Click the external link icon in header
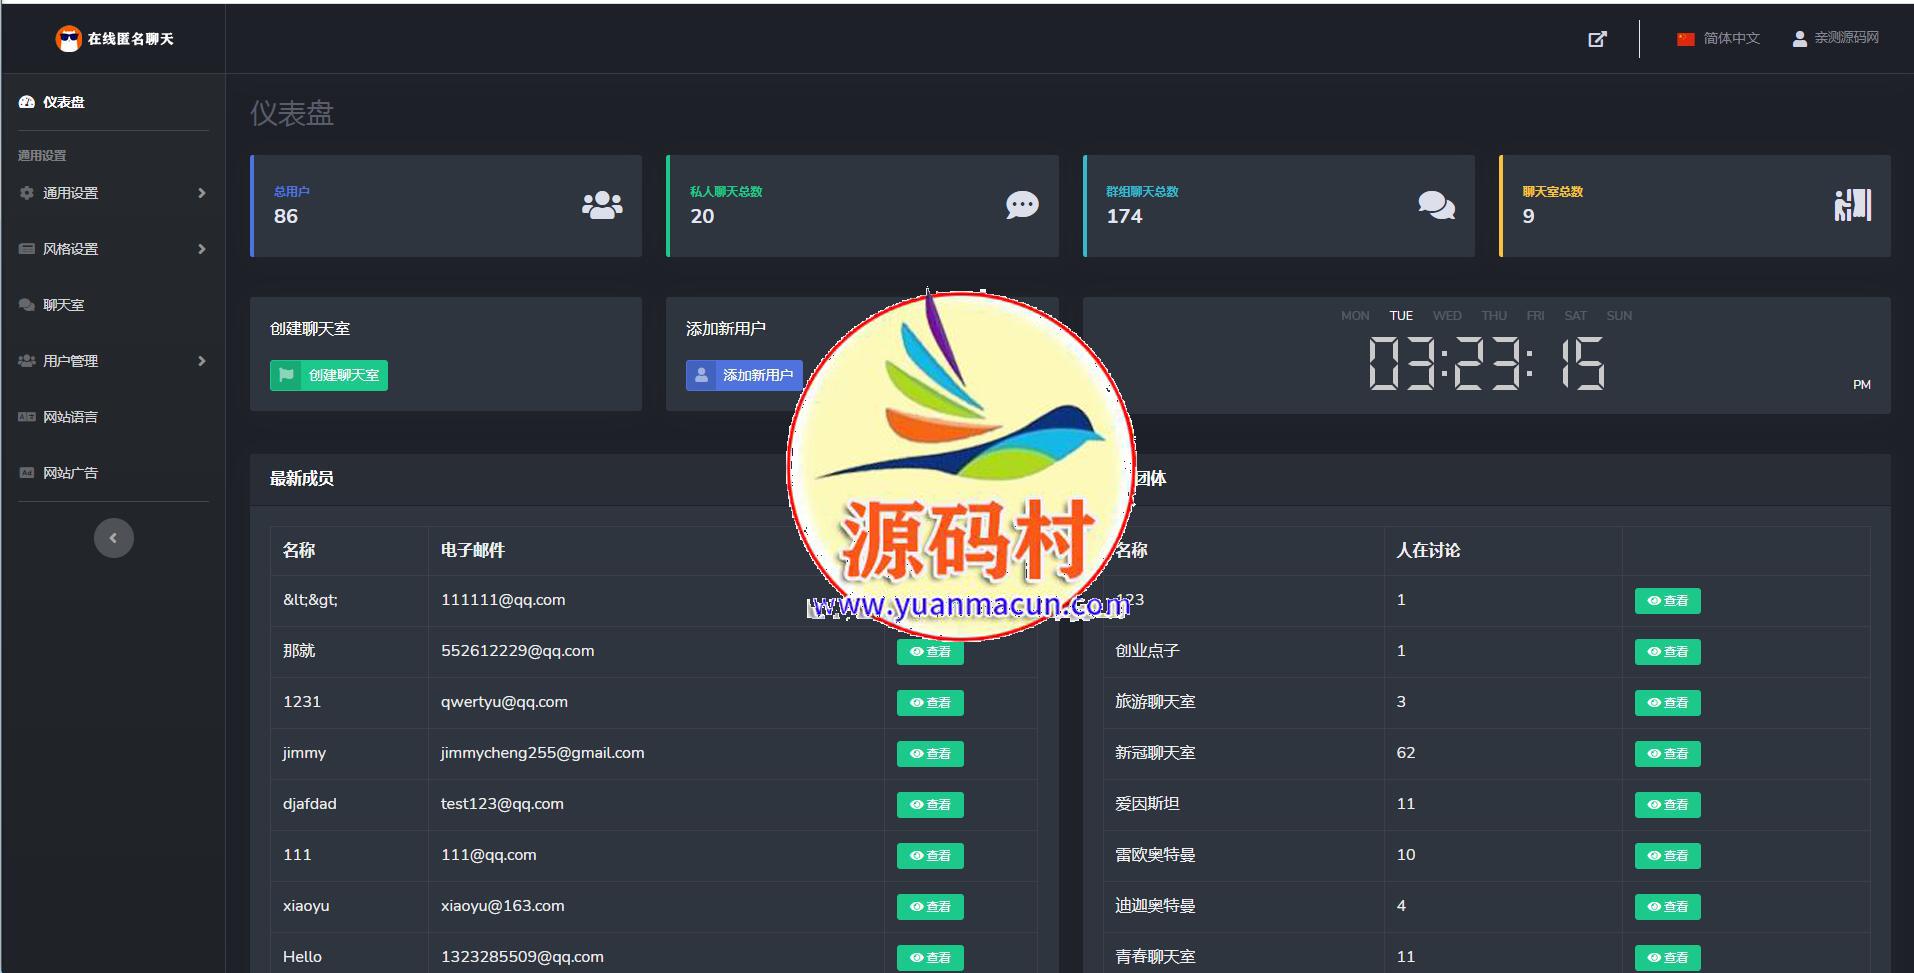Screen dimensions: 1914x973 point(1597,39)
